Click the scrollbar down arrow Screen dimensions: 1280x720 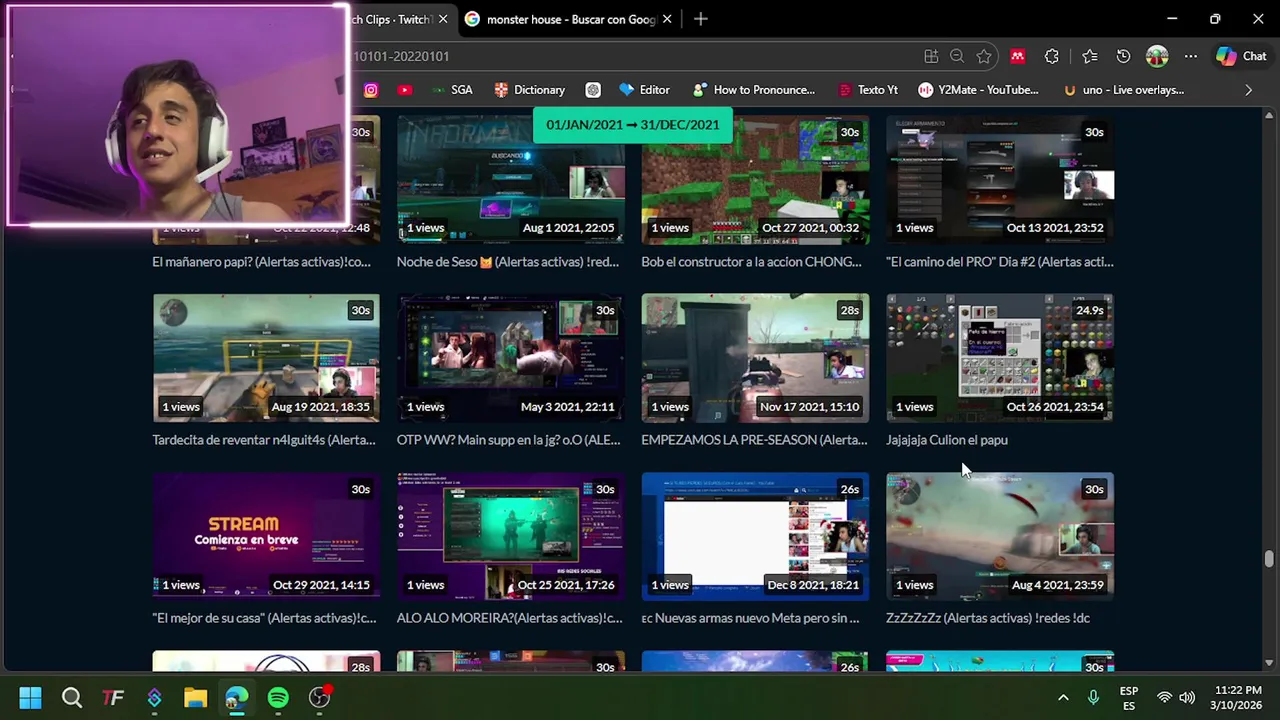tap(1269, 662)
